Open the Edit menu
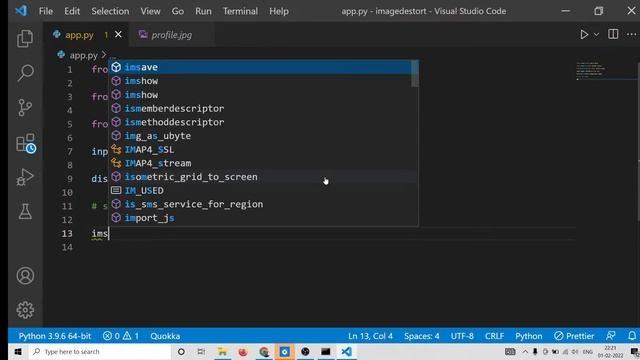This screenshot has height=360, width=640. [x=72, y=11]
